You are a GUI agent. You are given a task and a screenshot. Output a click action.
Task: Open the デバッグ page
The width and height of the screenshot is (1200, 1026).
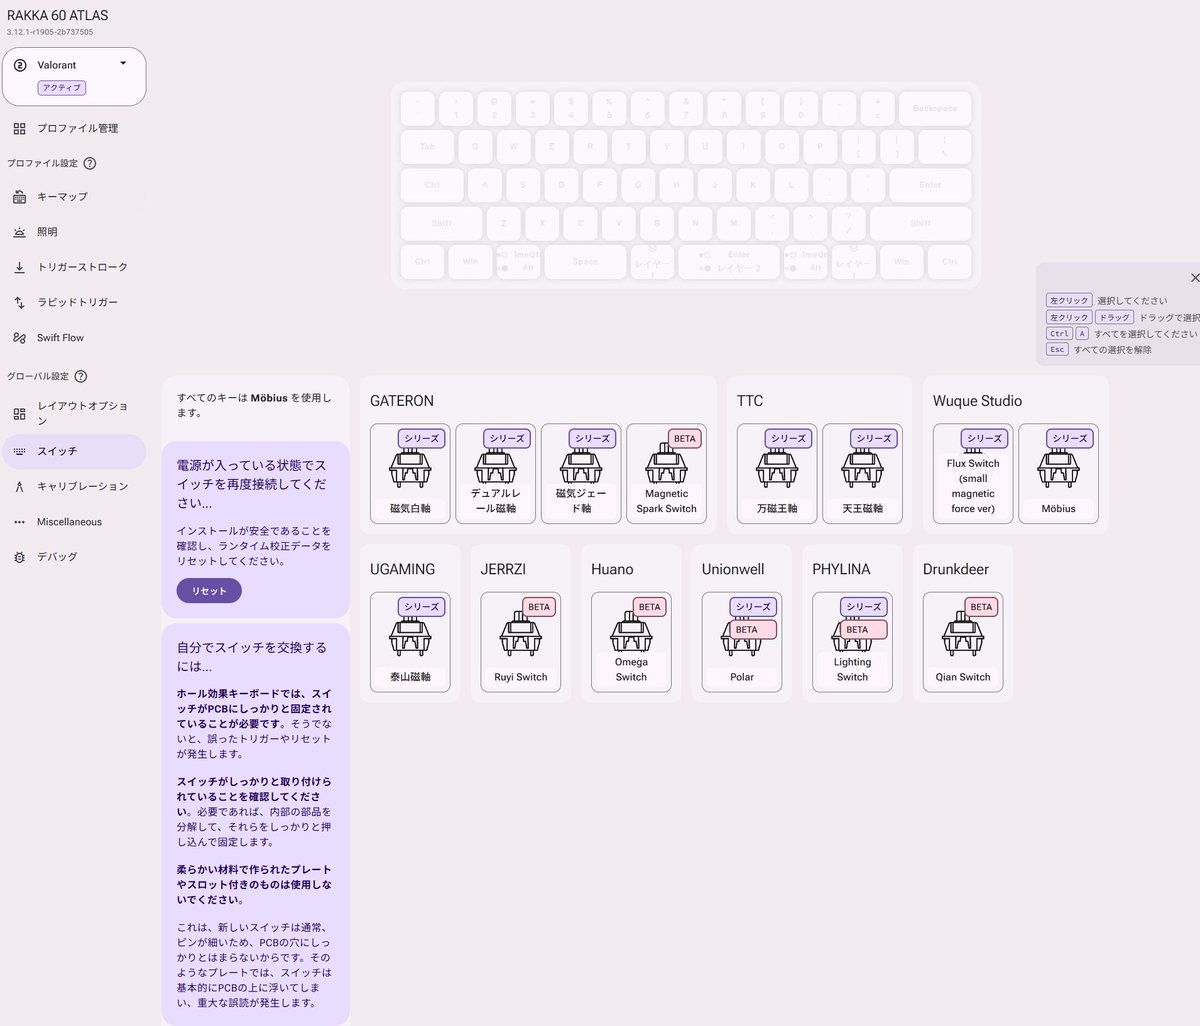[73, 557]
